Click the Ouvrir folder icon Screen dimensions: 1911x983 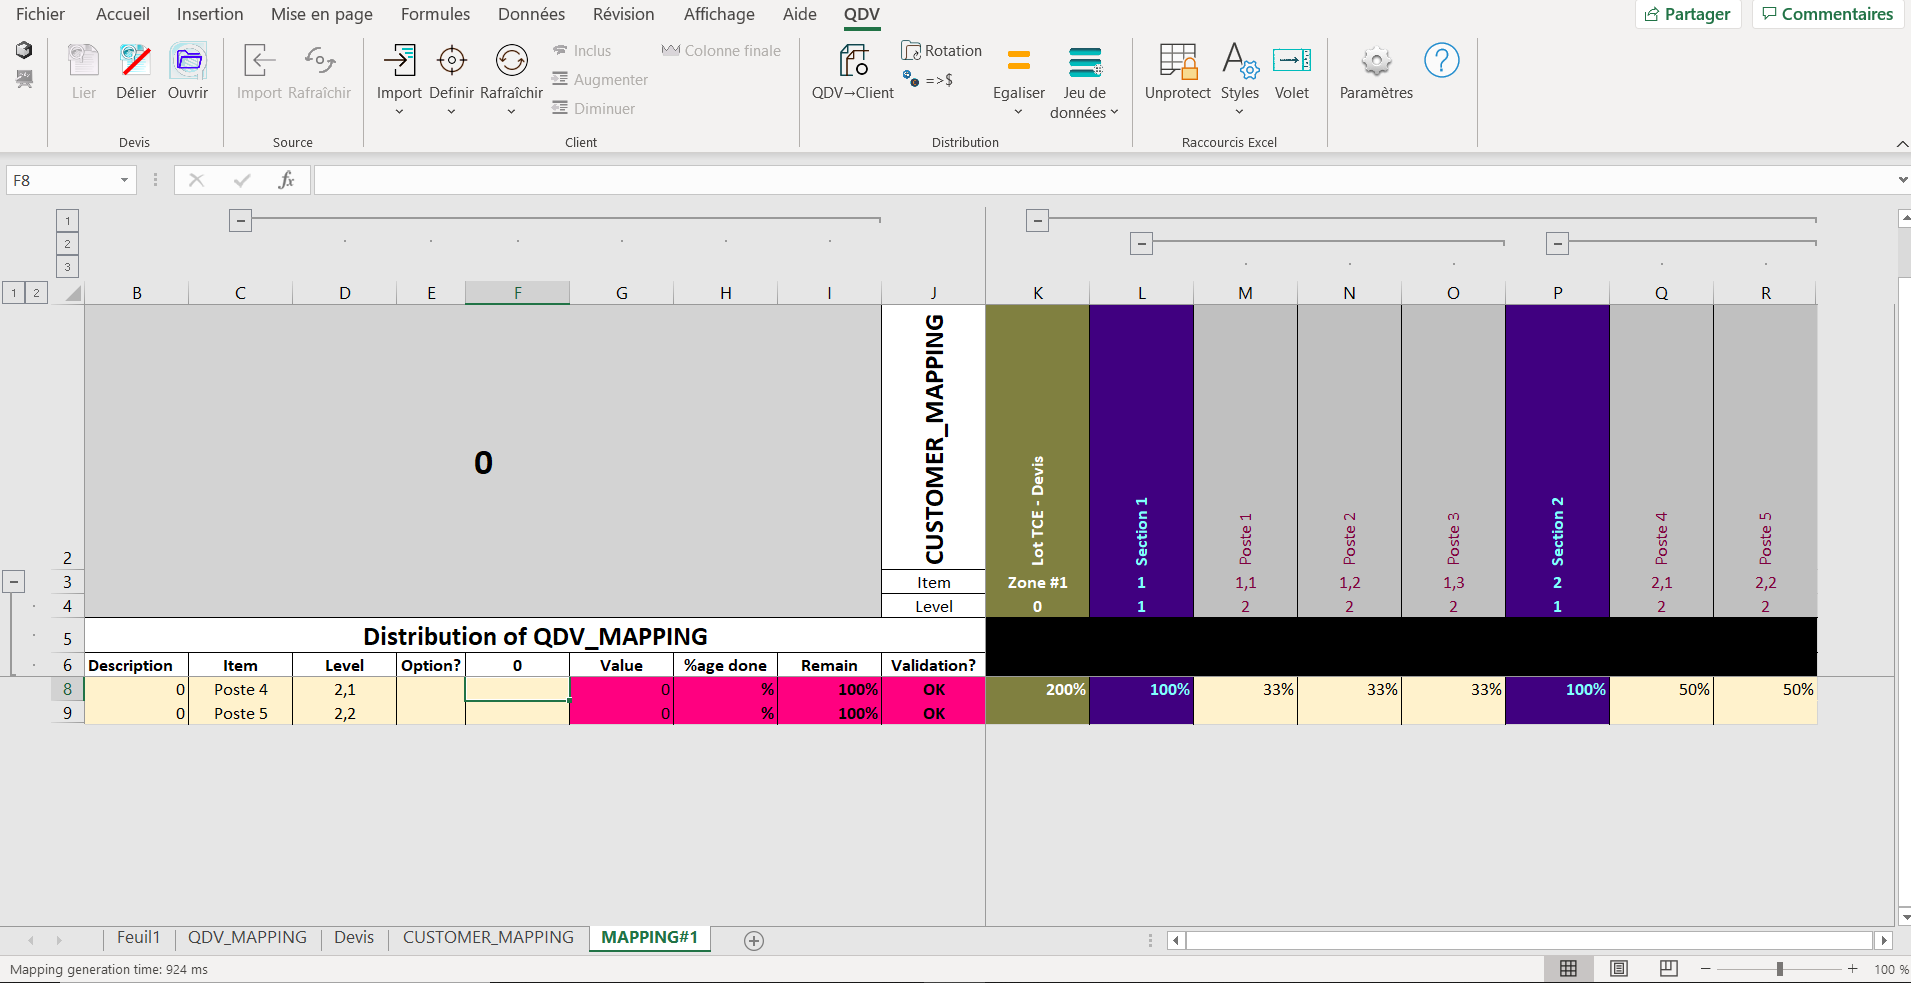click(x=188, y=62)
